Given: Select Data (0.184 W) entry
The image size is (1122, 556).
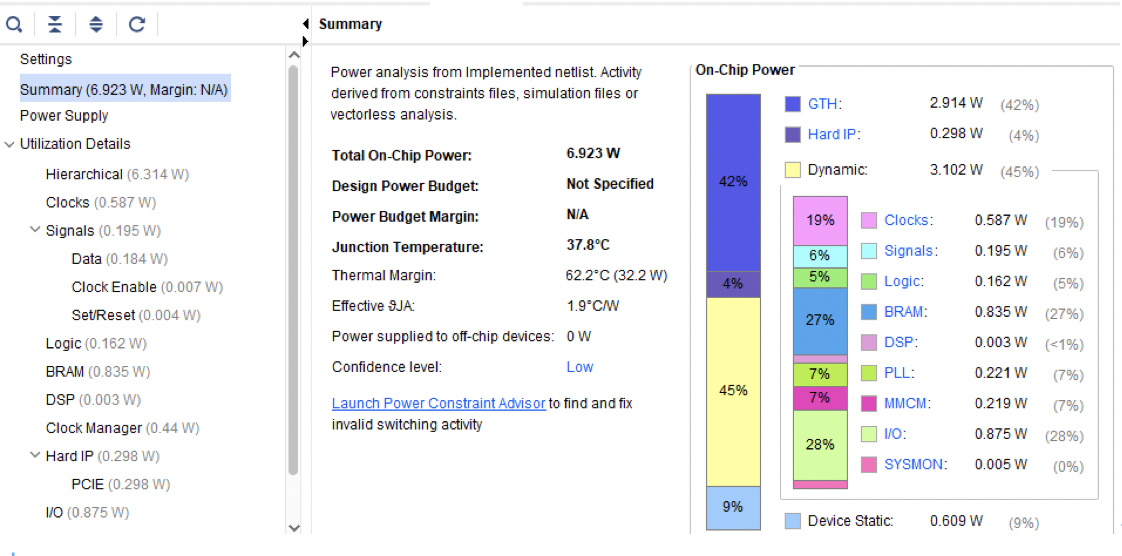Looking at the screenshot, I should [x=119, y=258].
